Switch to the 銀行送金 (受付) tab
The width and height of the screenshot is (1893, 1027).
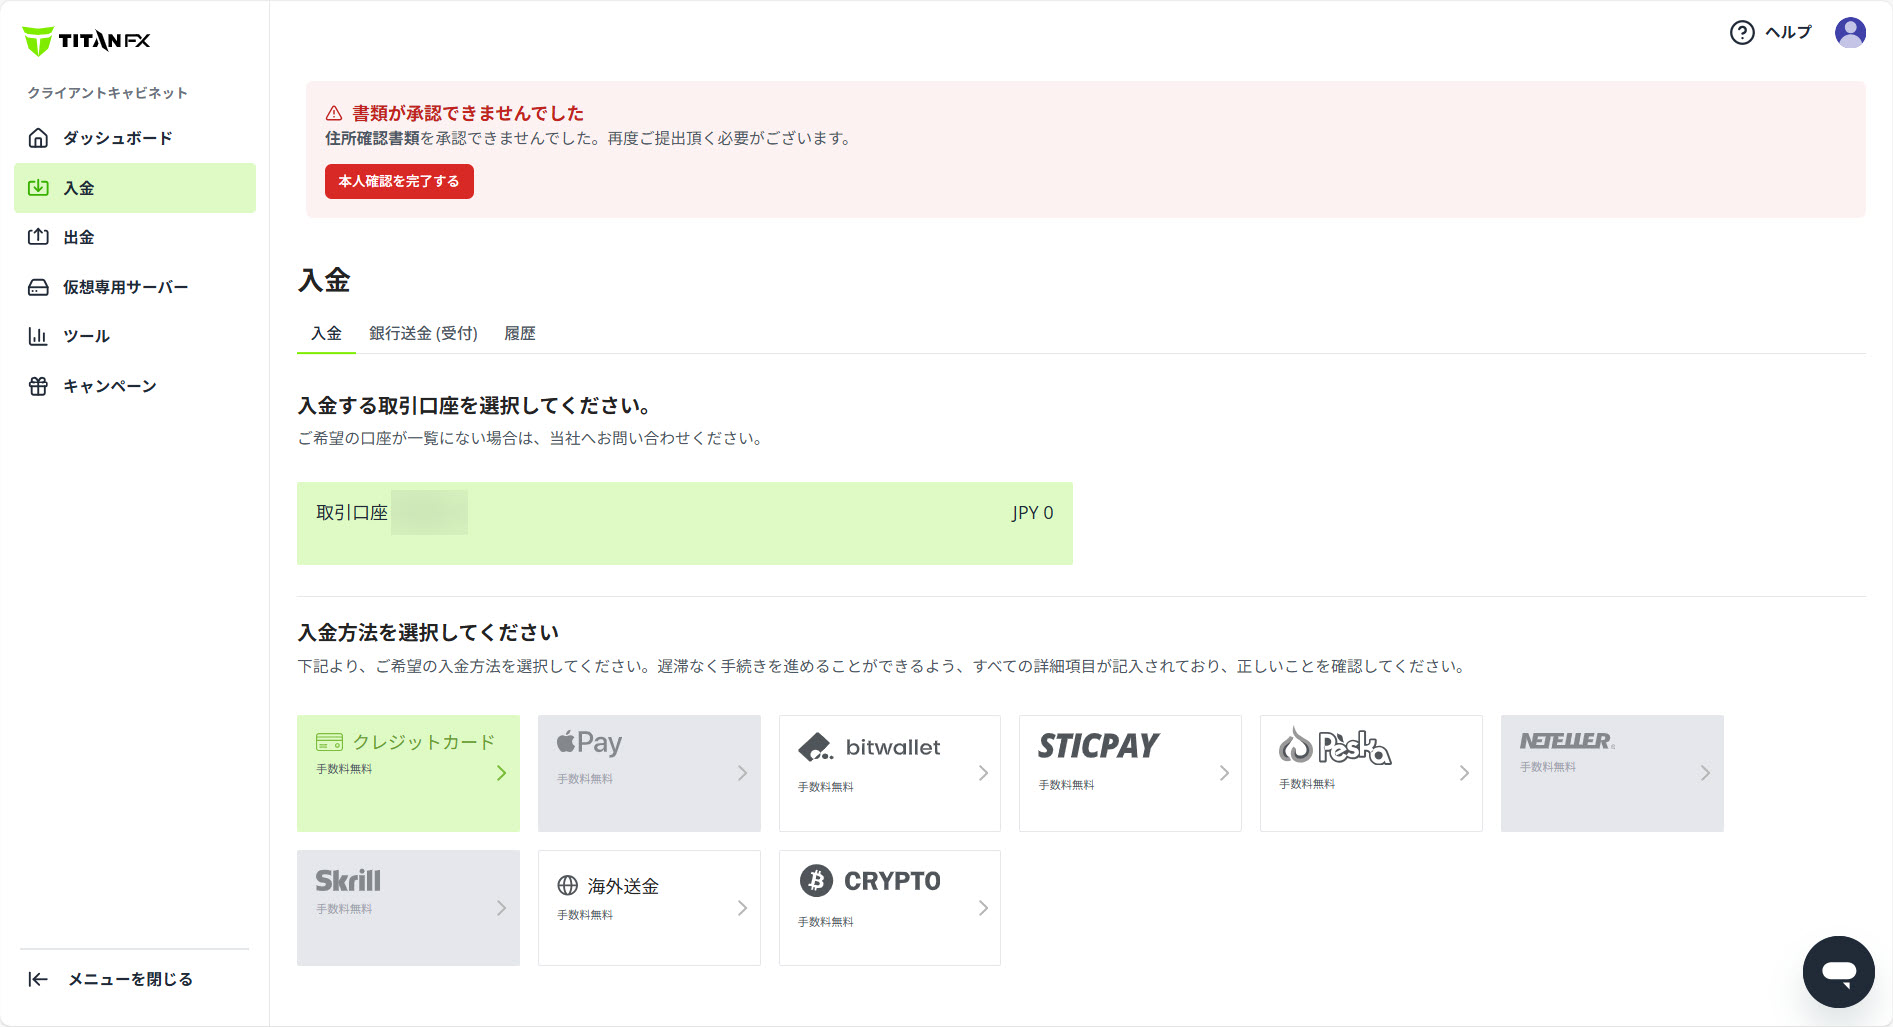423,333
